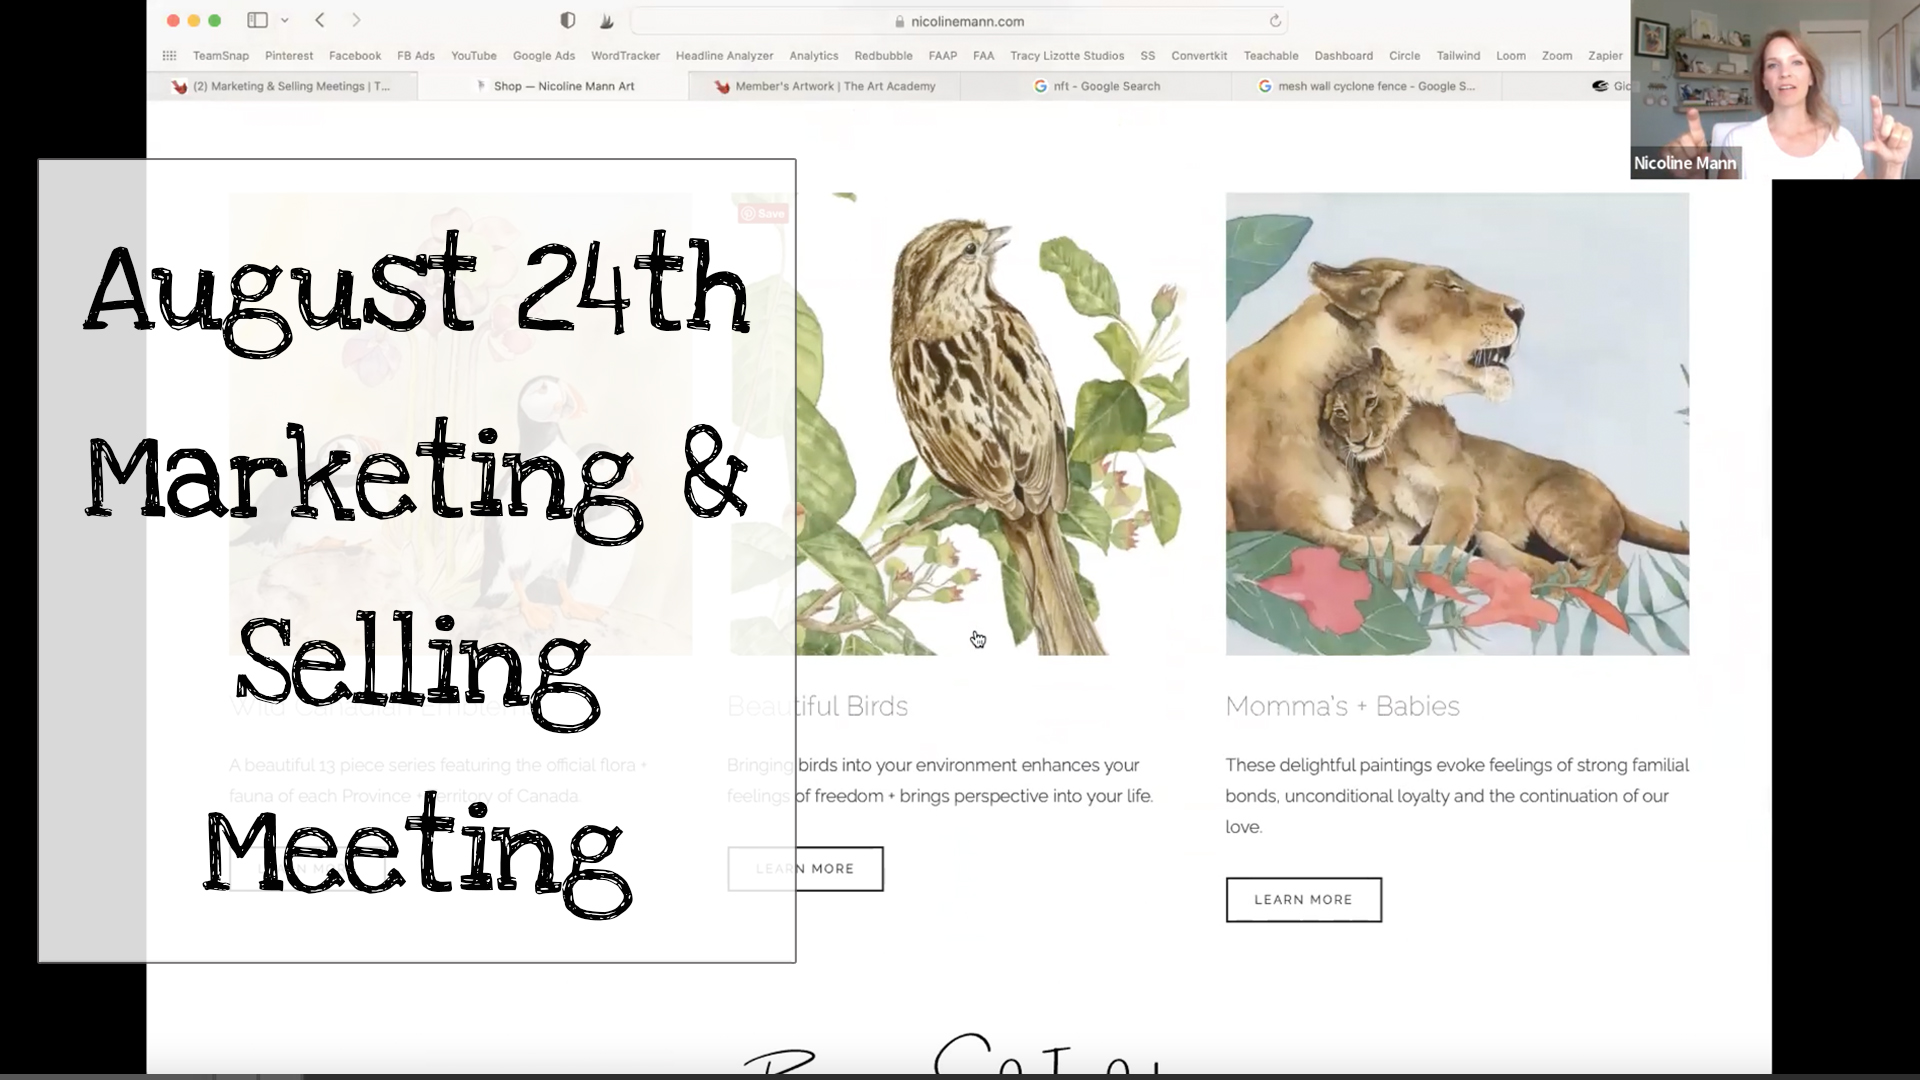
Task: Reload the page with the refresh icon
Action: coord(1275,21)
